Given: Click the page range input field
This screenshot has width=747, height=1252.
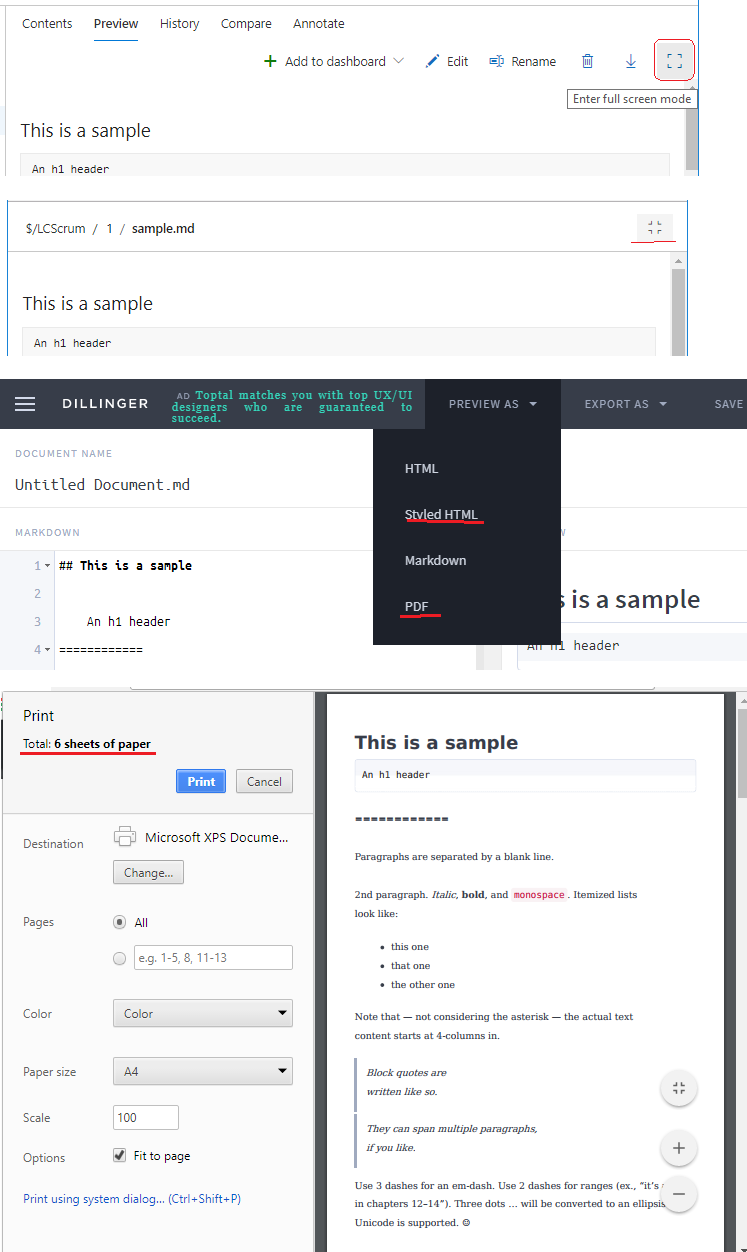Looking at the screenshot, I should (213, 957).
